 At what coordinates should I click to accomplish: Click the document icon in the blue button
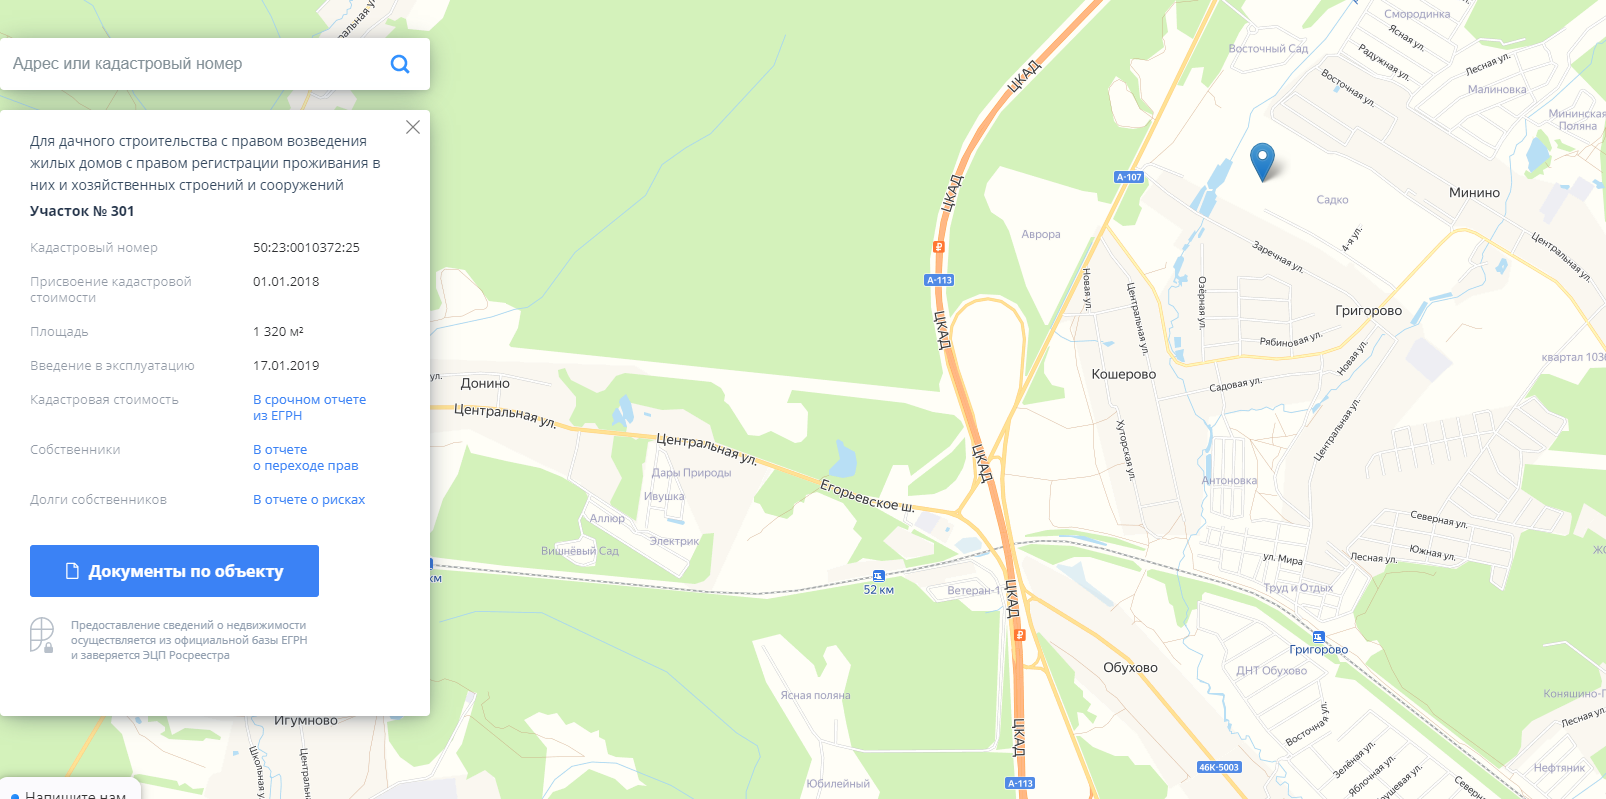(x=72, y=571)
